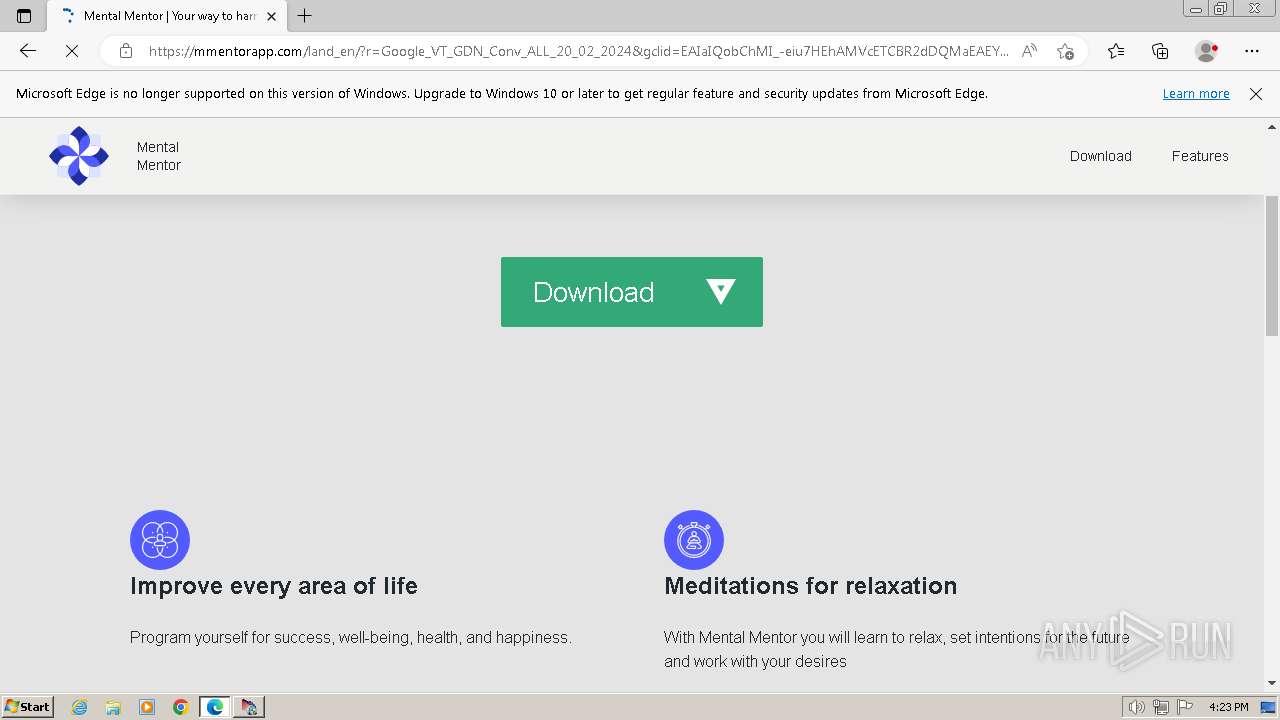Click the Mental Mentor pinwheel logo
The image size is (1280, 720).
click(79, 156)
